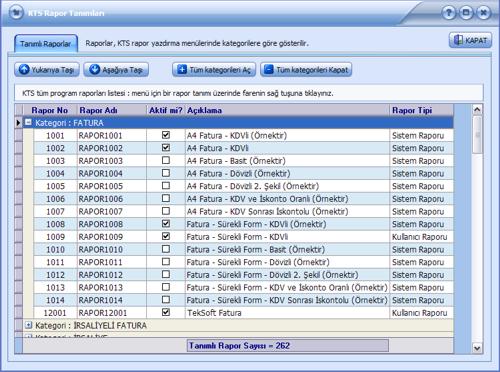
Task: Click the KTS app menu icon in title bar
Action: pyautogui.click(x=16, y=13)
